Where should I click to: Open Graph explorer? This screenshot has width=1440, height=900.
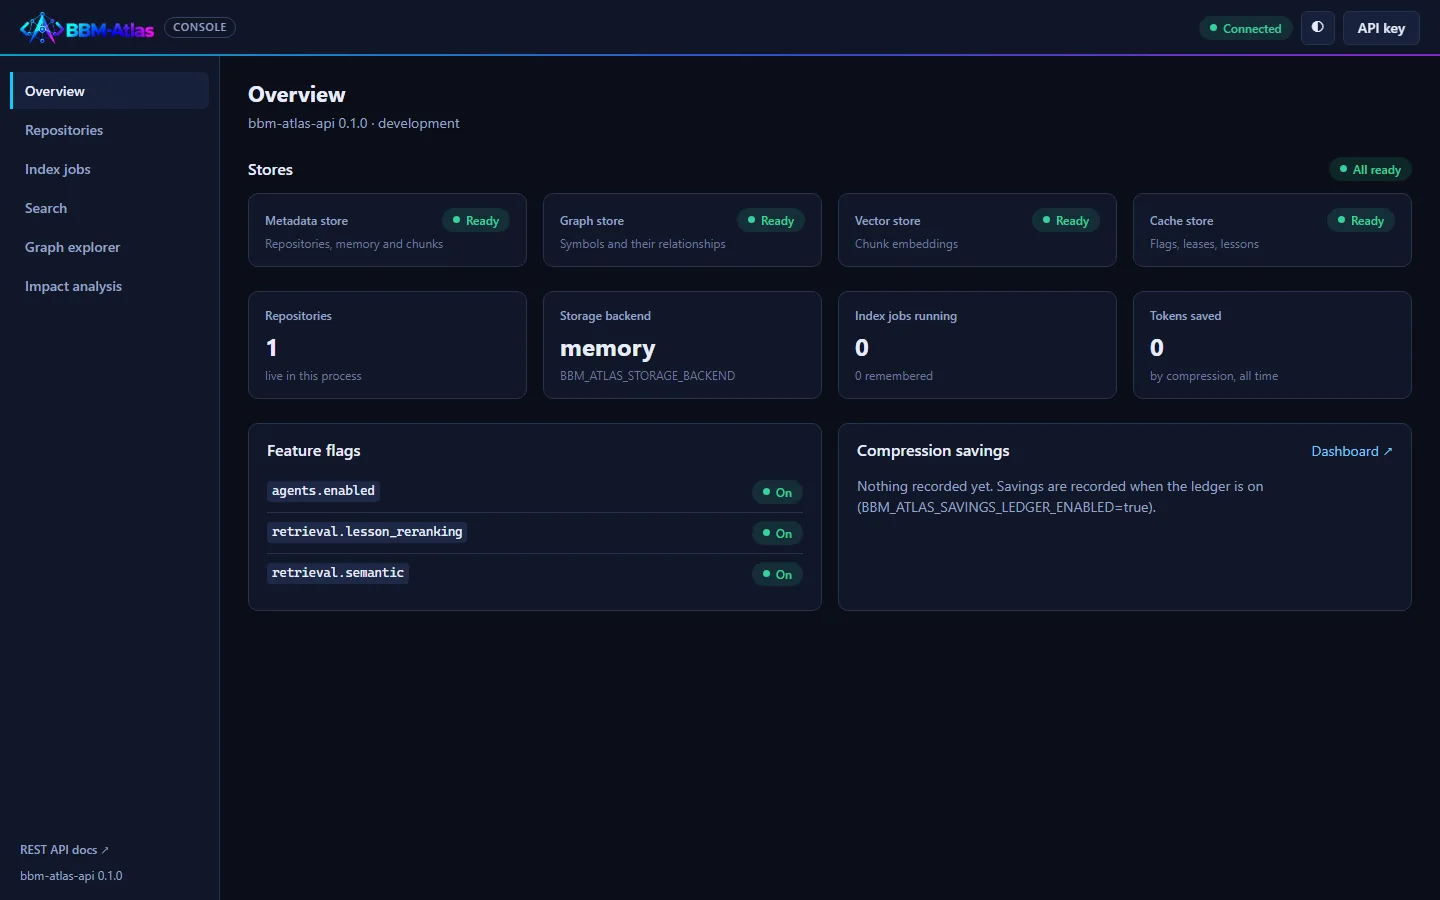click(x=110, y=247)
